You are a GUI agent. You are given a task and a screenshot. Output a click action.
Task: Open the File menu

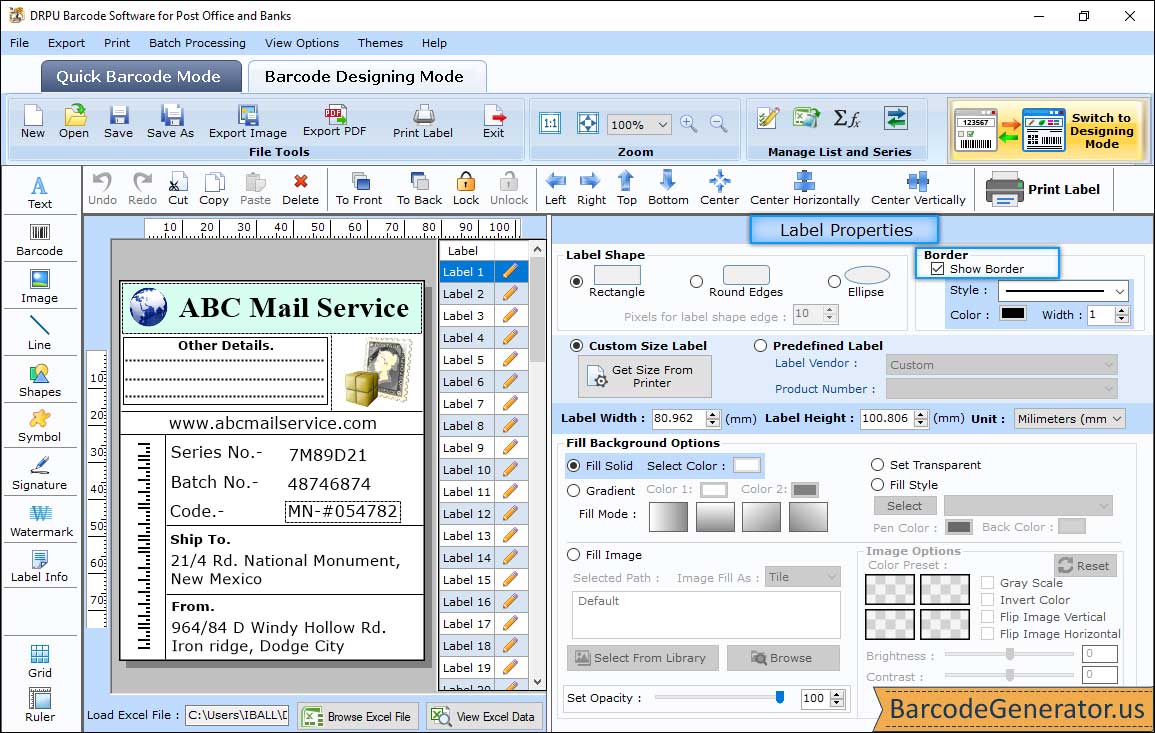pos(19,43)
